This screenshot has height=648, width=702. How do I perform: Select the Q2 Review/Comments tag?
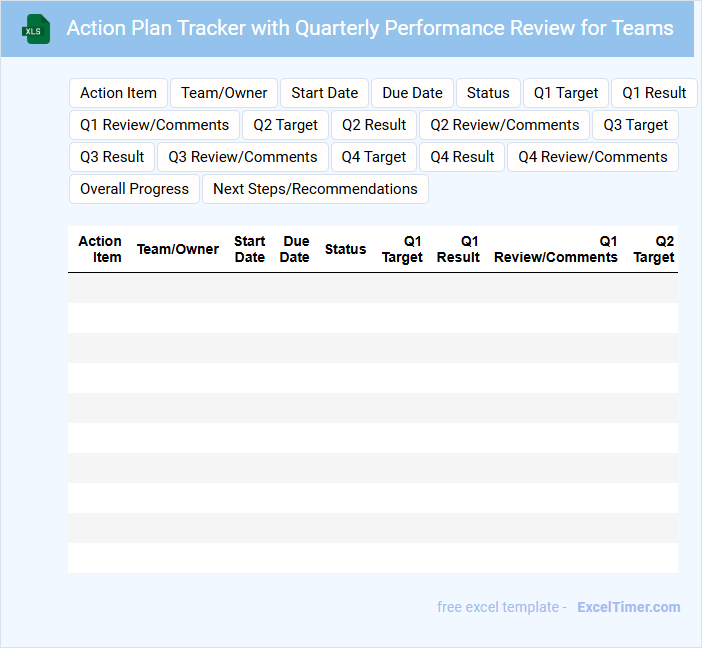[505, 125]
